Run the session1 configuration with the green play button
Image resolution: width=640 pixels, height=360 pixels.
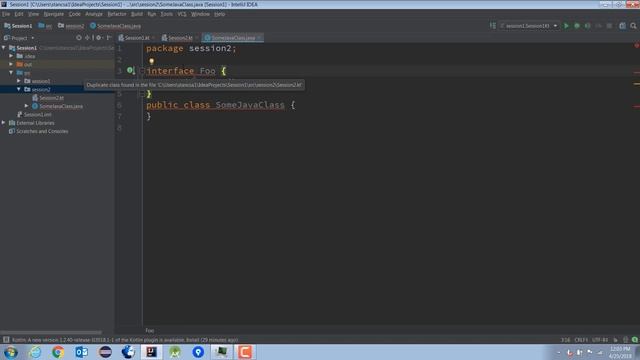(x=566, y=26)
